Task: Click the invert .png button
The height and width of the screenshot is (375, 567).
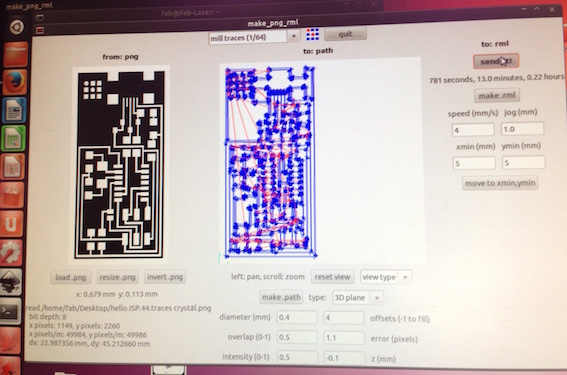Action: pos(165,277)
